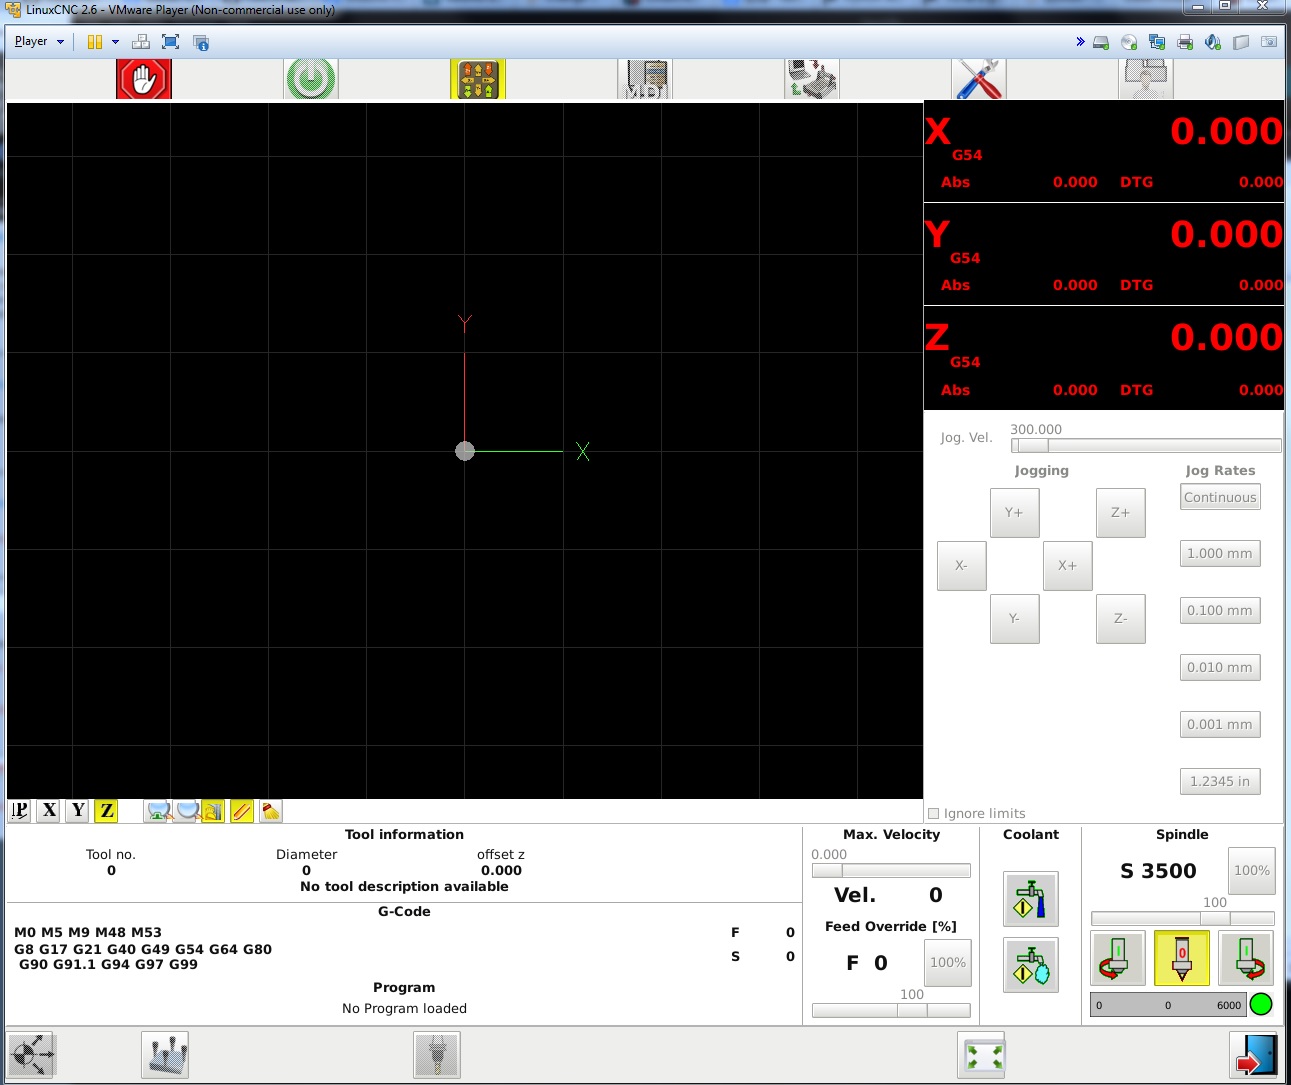
Task: Adjust the spindle override slider
Action: 1183,919
